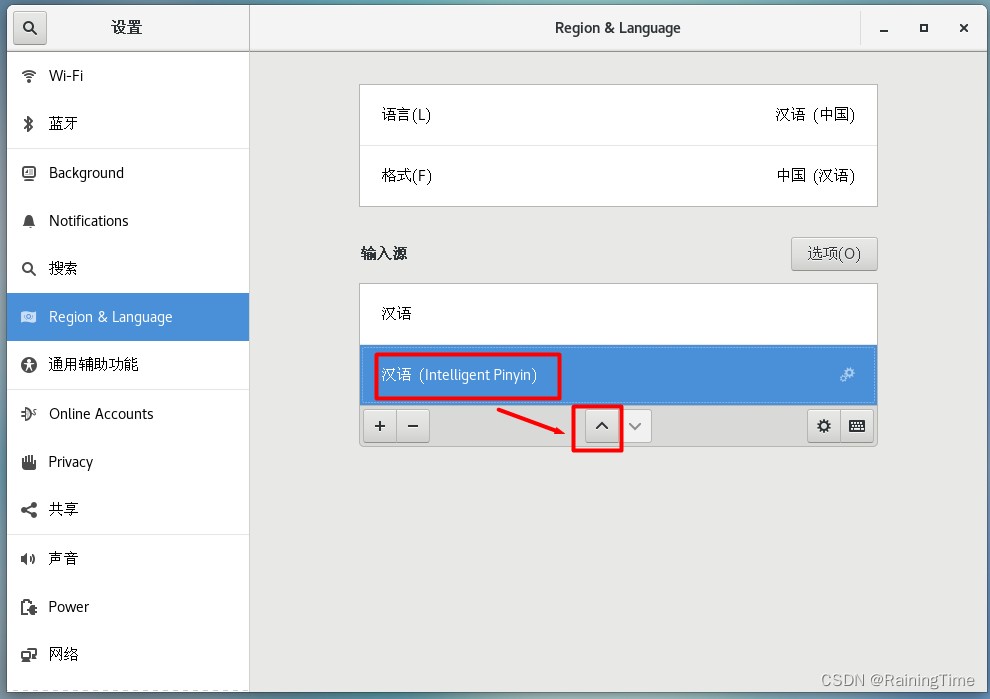Add an input source with plus button

click(x=380, y=426)
